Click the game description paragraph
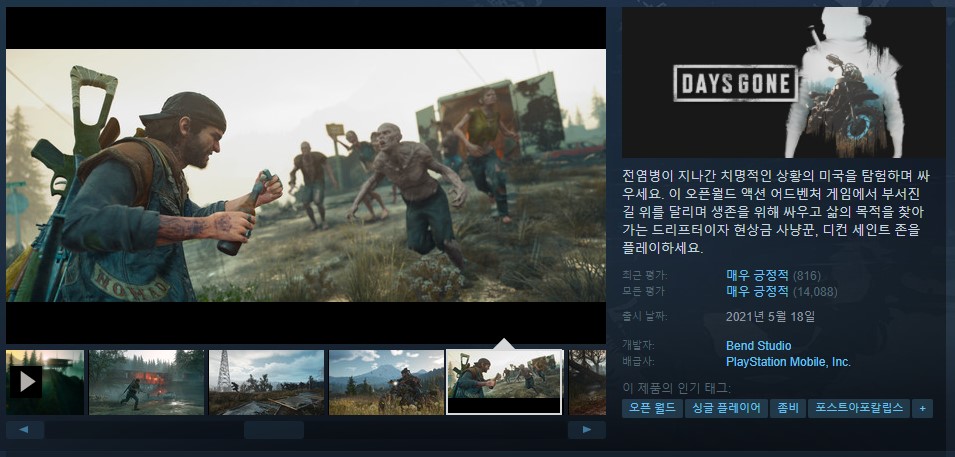 click(776, 213)
